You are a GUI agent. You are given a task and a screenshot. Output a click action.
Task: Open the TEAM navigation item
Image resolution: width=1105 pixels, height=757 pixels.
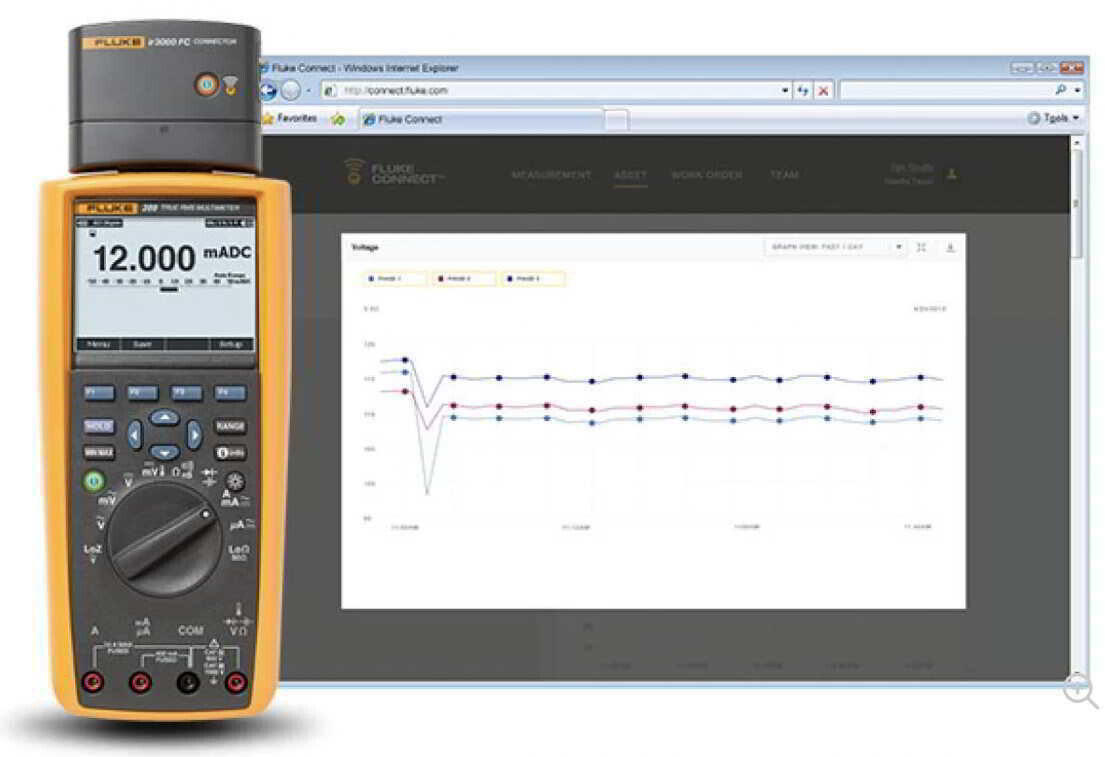pos(784,175)
